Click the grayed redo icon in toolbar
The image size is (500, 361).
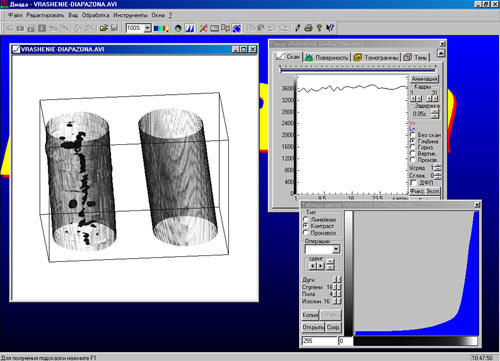click(283, 28)
